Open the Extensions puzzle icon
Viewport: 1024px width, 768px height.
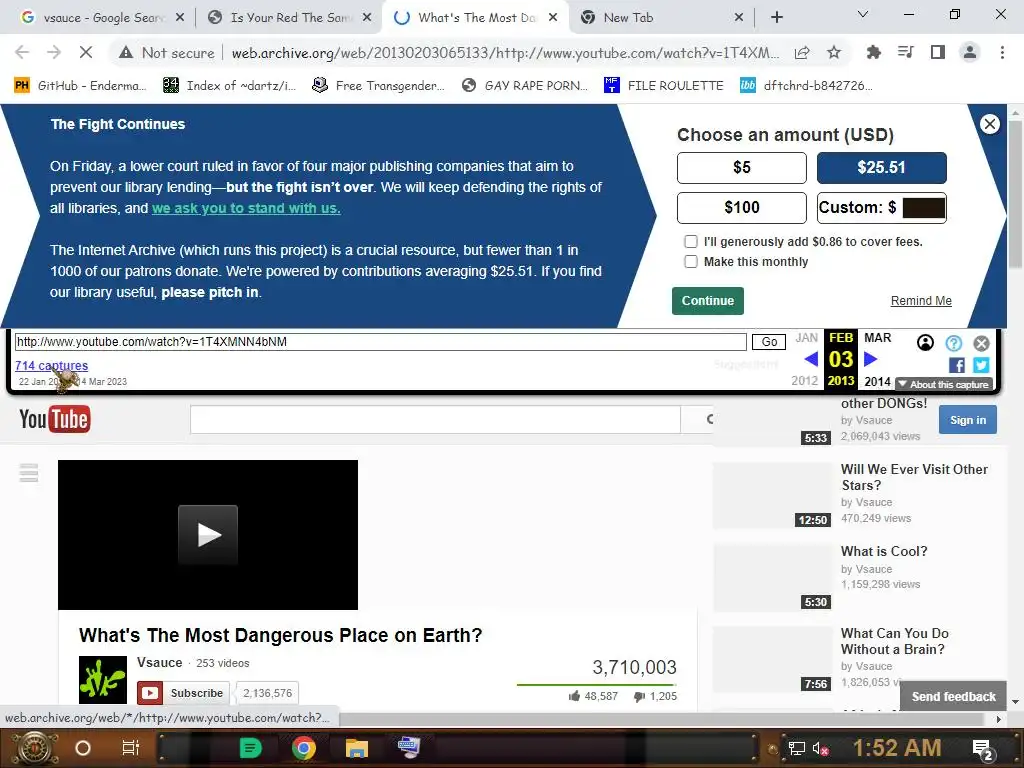pos(873,52)
